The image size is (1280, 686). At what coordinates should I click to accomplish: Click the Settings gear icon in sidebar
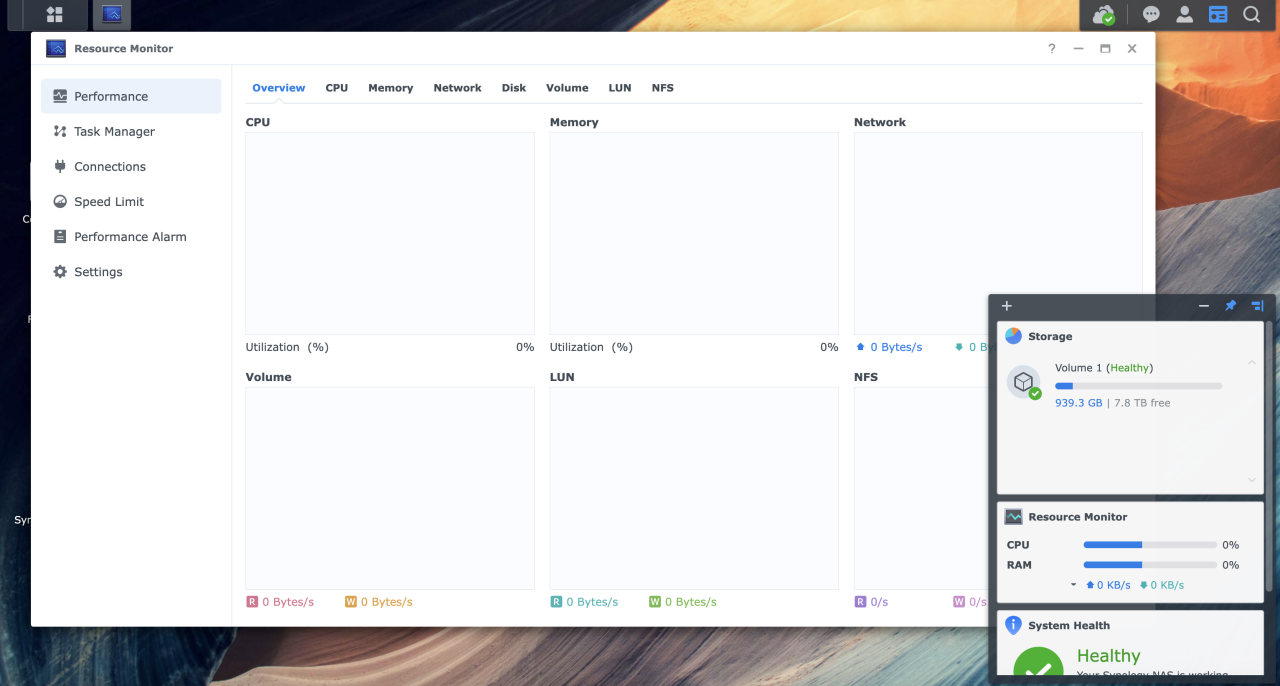(60, 271)
